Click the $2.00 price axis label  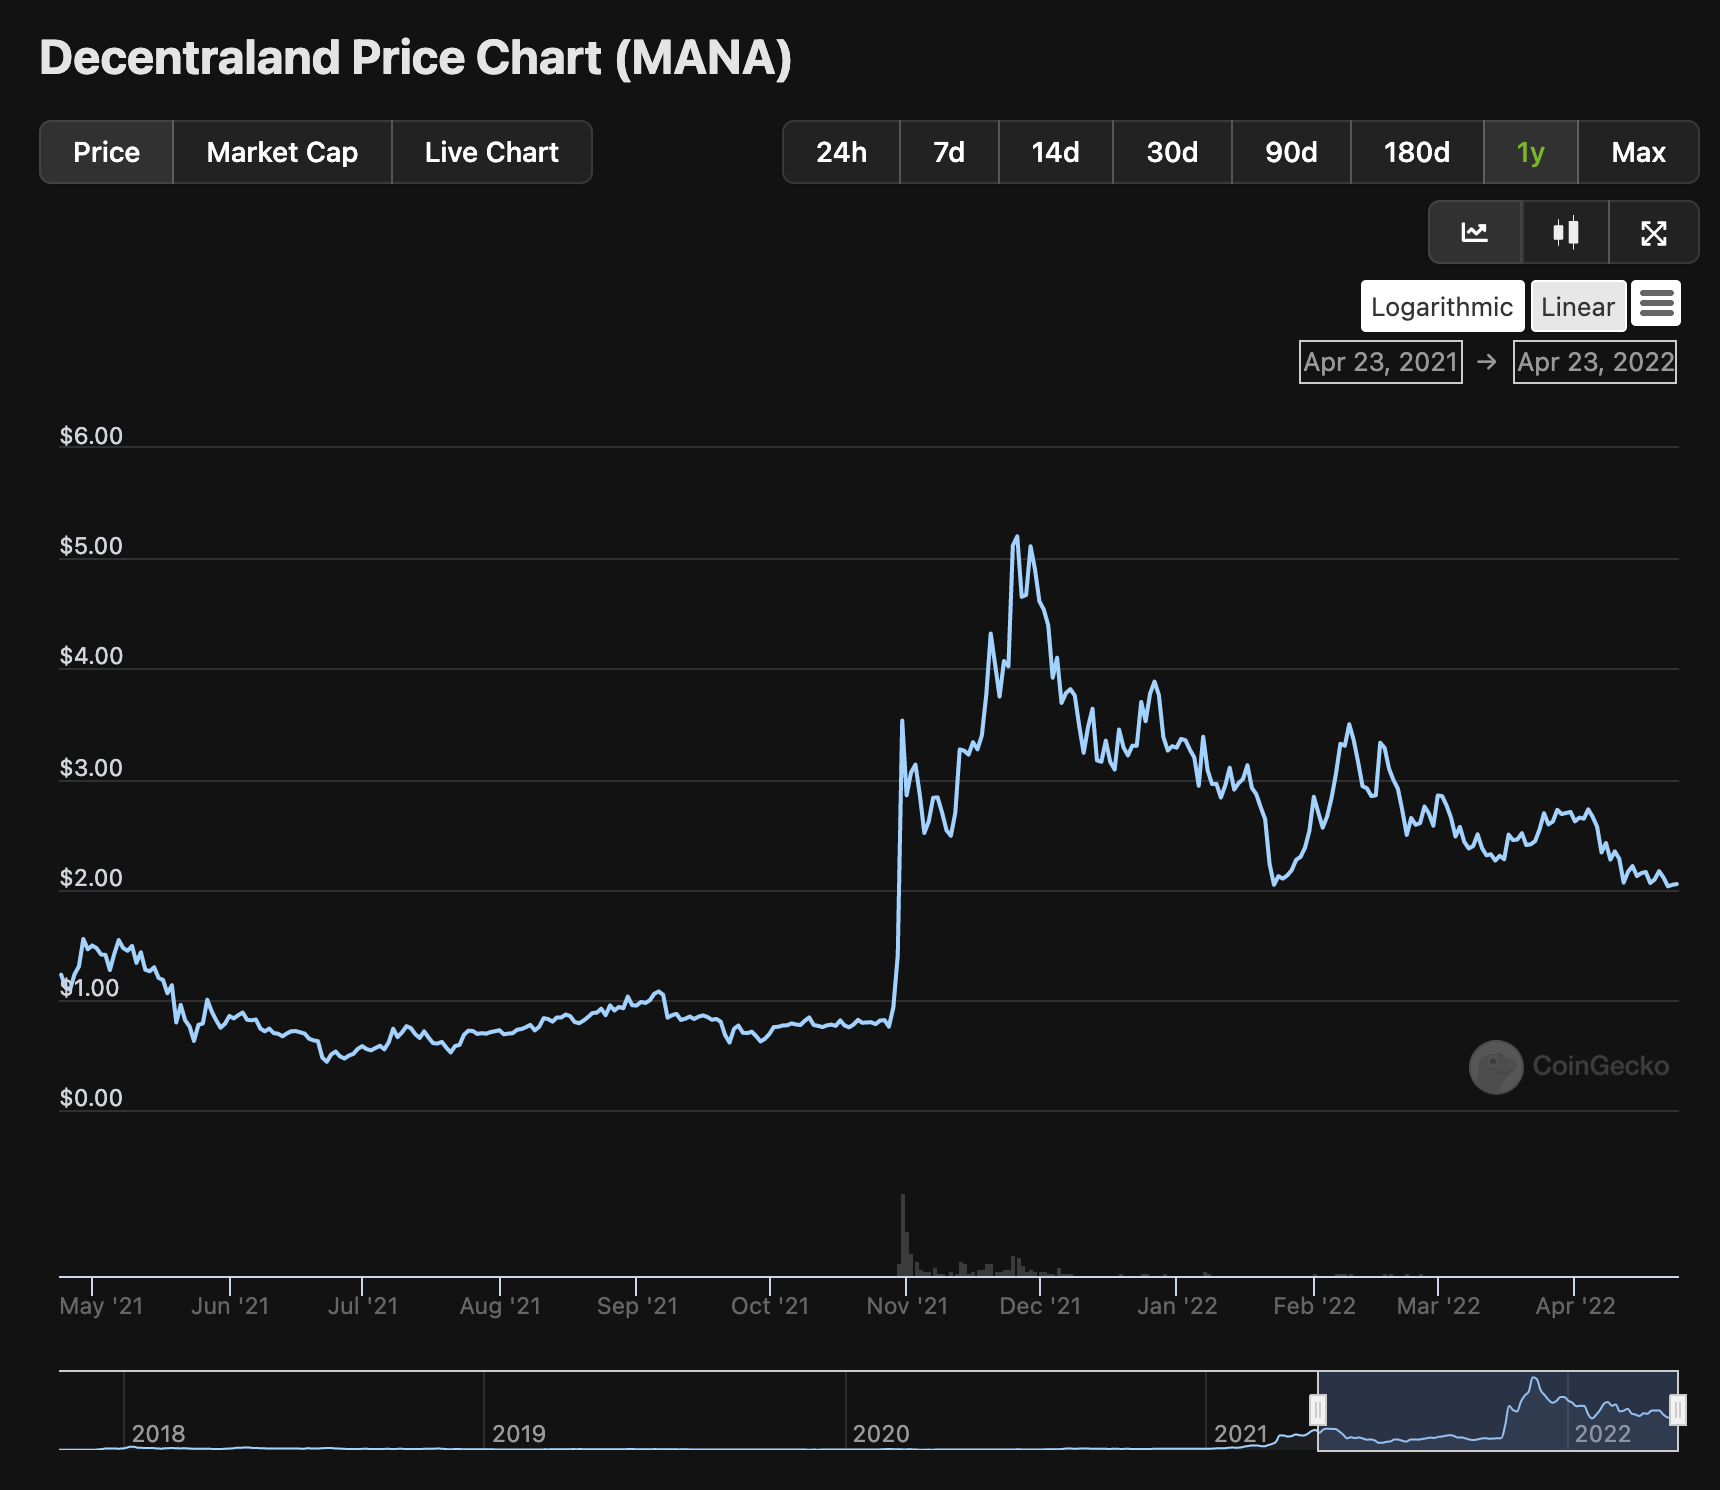click(x=91, y=878)
